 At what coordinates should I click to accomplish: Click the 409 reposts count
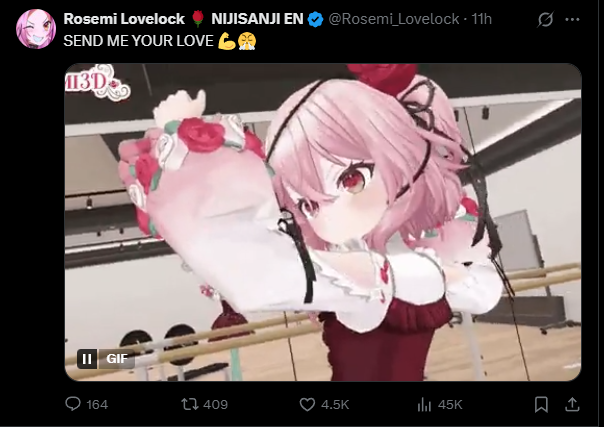[x=215, y=404]
